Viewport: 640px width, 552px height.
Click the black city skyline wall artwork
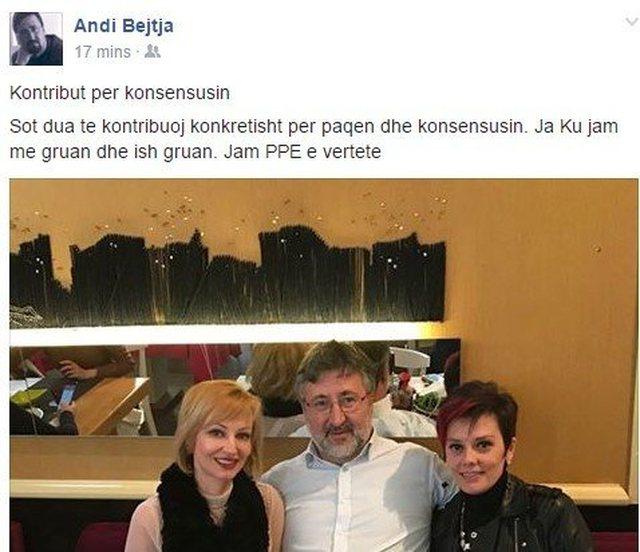[x=227, y=278]
